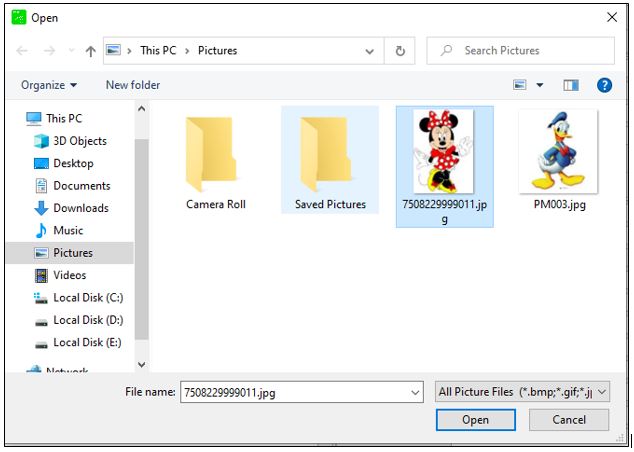Click the search magnifier icon
Image resolution: width=634 pixels, height=452 pixels.
[x=446, y=51]
